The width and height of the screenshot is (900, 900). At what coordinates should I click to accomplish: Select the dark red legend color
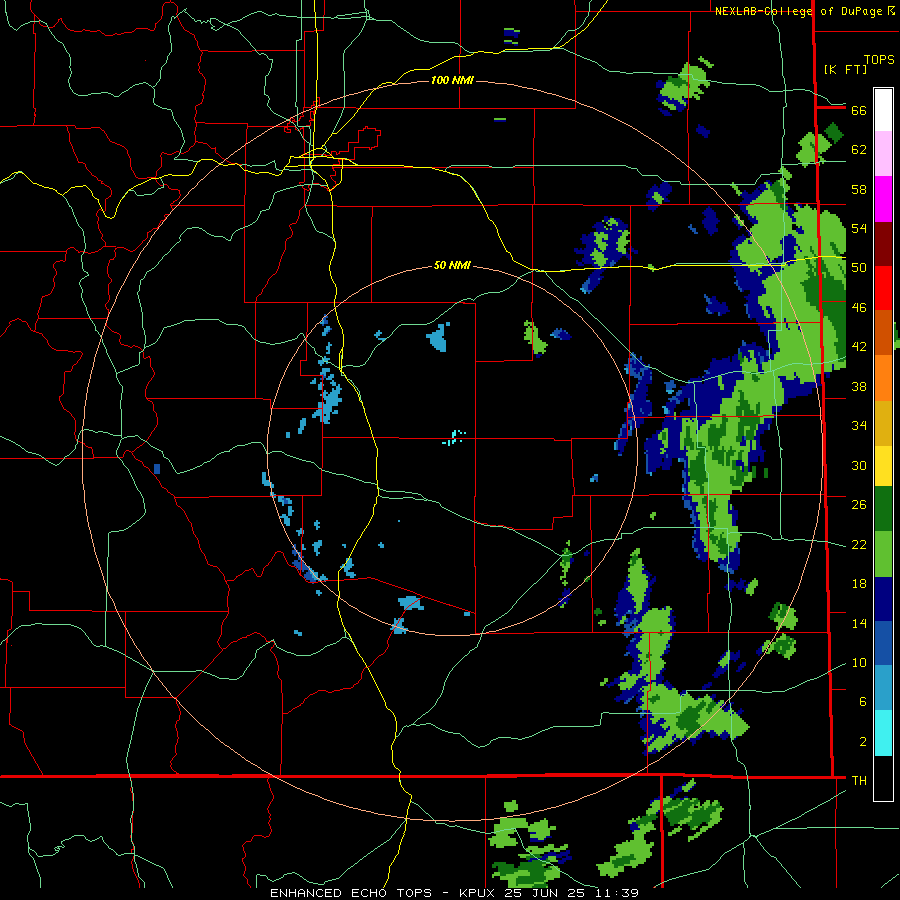[x=883, y=243]
